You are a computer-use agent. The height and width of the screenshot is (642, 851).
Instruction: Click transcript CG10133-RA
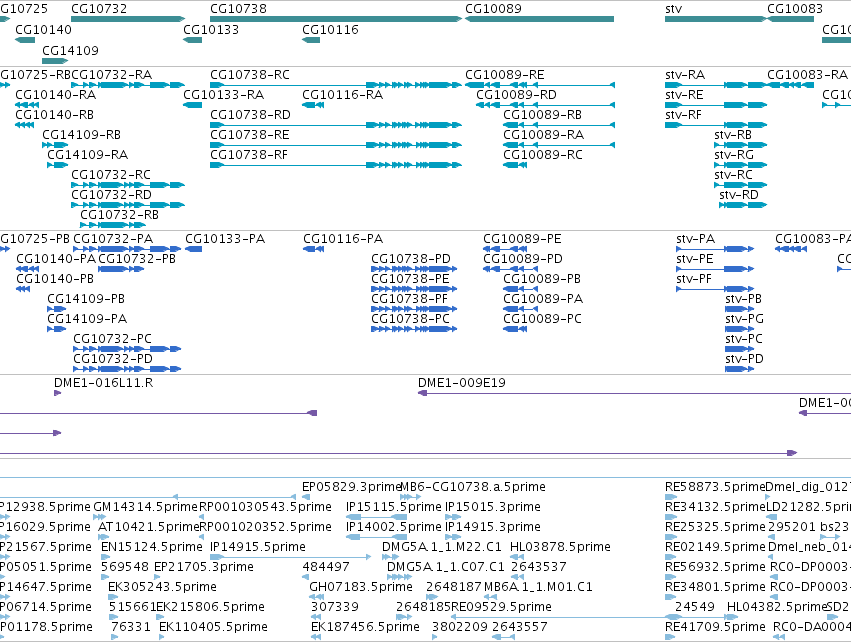click(224, 94)
